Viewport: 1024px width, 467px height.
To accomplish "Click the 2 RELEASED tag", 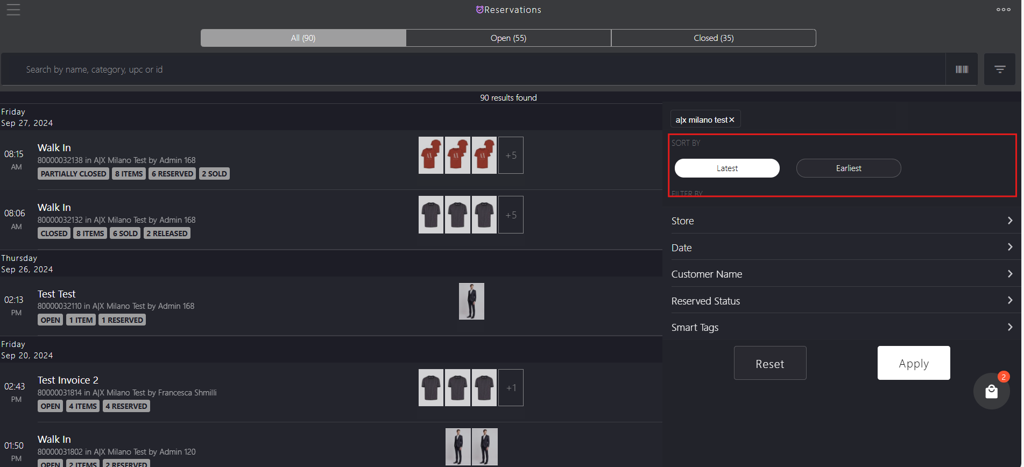I will (167, 233).
